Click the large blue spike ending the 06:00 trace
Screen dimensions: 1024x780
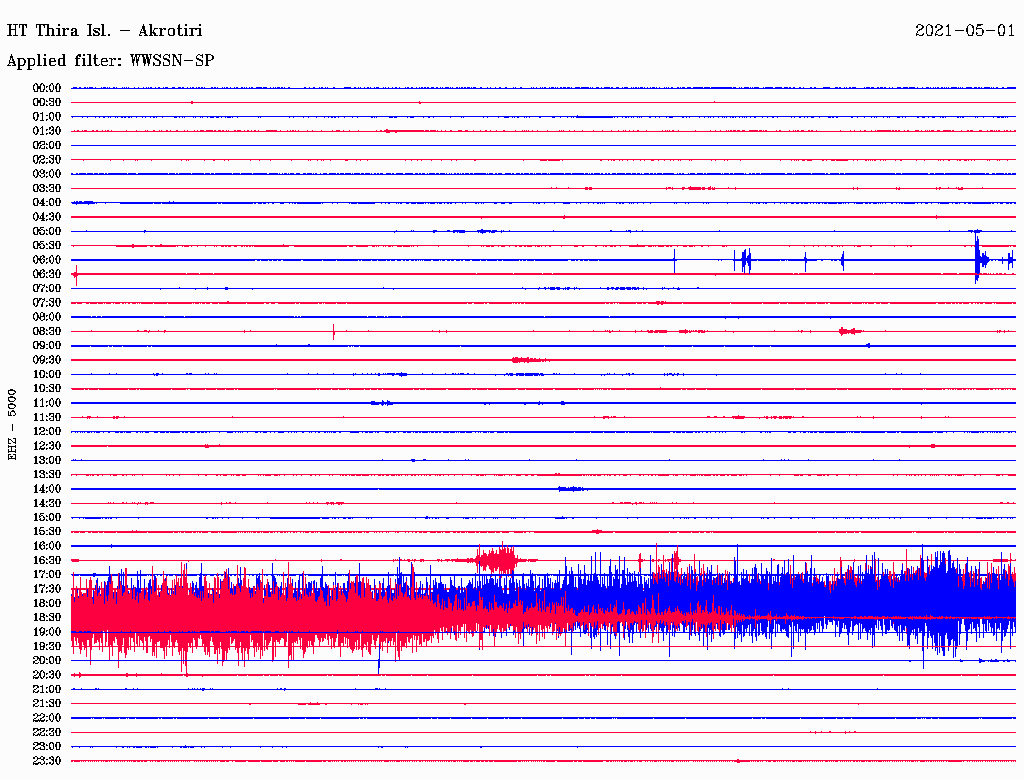(977, 258)
